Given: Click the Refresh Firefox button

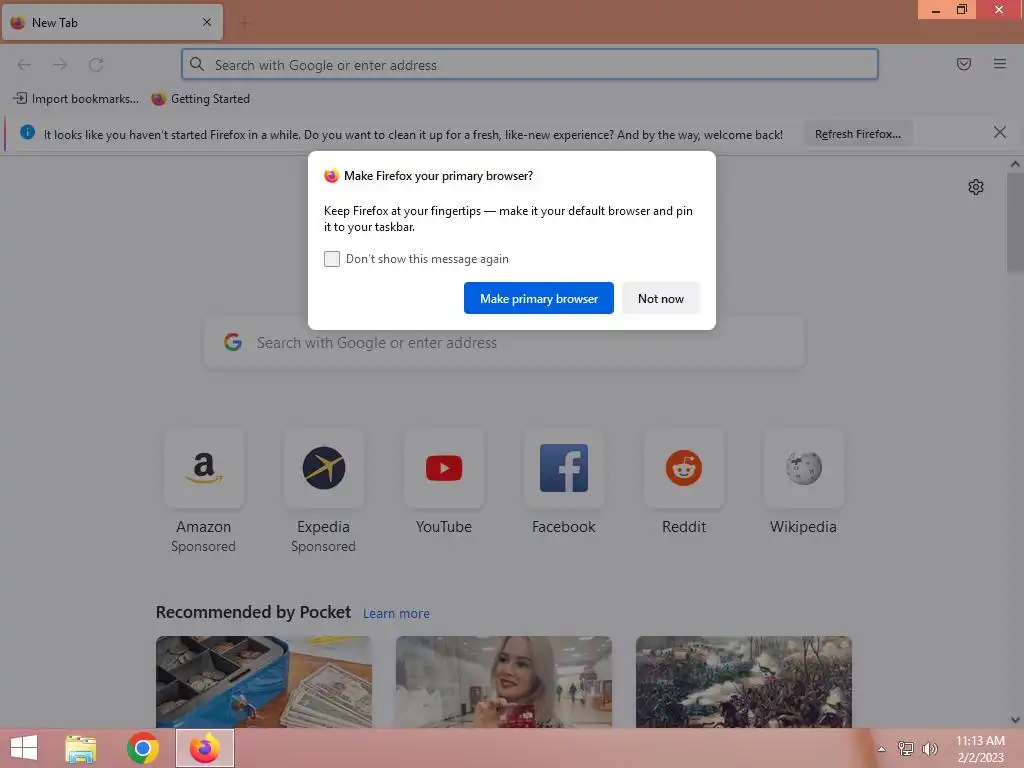Looking at the screenshot, I should tap(857, 134).
